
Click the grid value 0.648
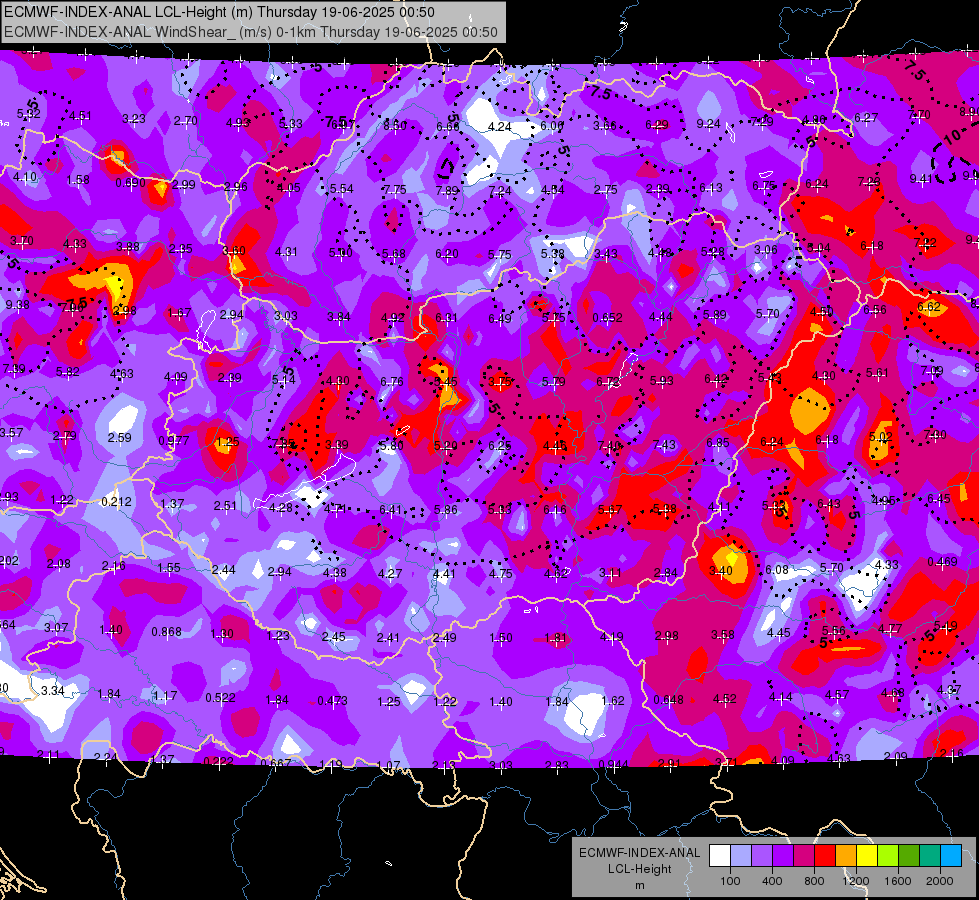pyautogui.click(x=669, y=700)
